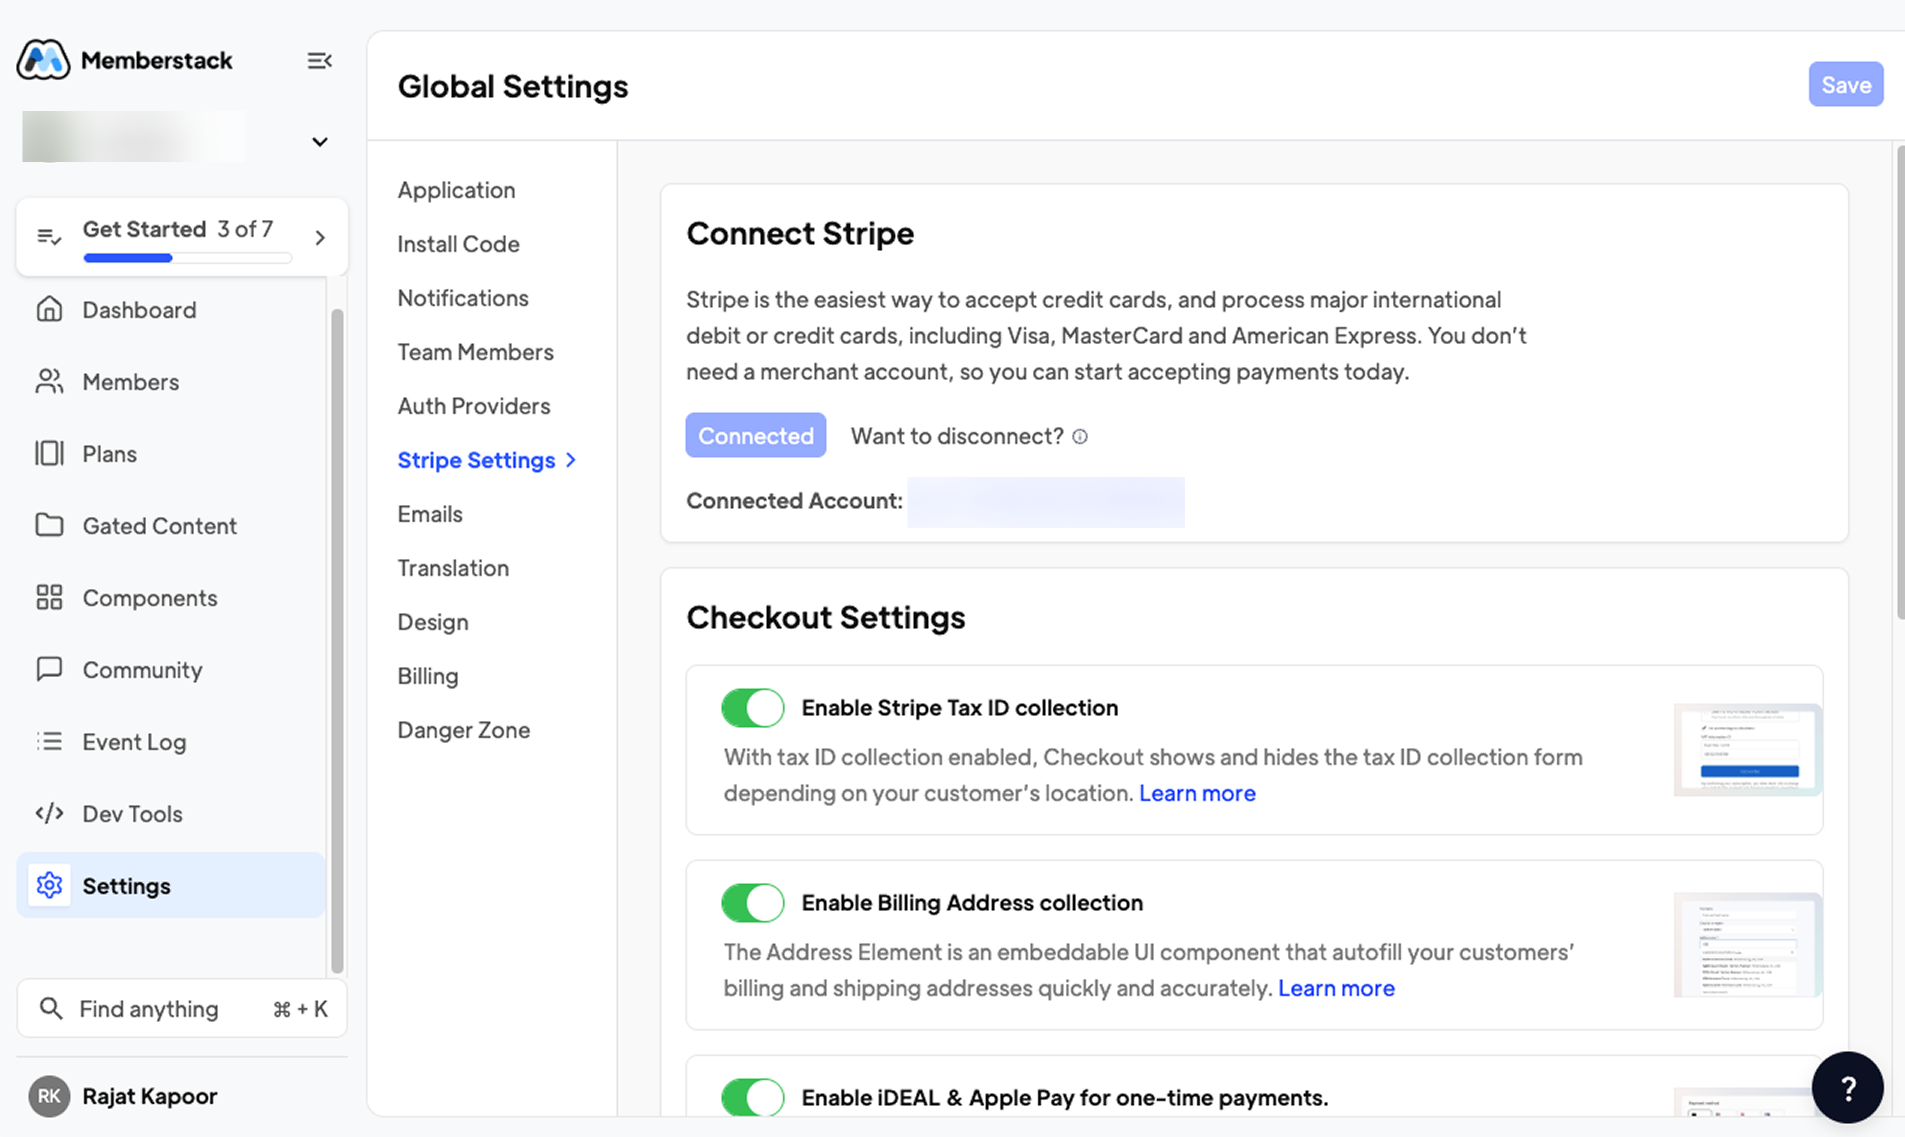1905x1137 pixels.
Task: Open the app switcher dropdown chevron
Action: (x=319, y=142)
